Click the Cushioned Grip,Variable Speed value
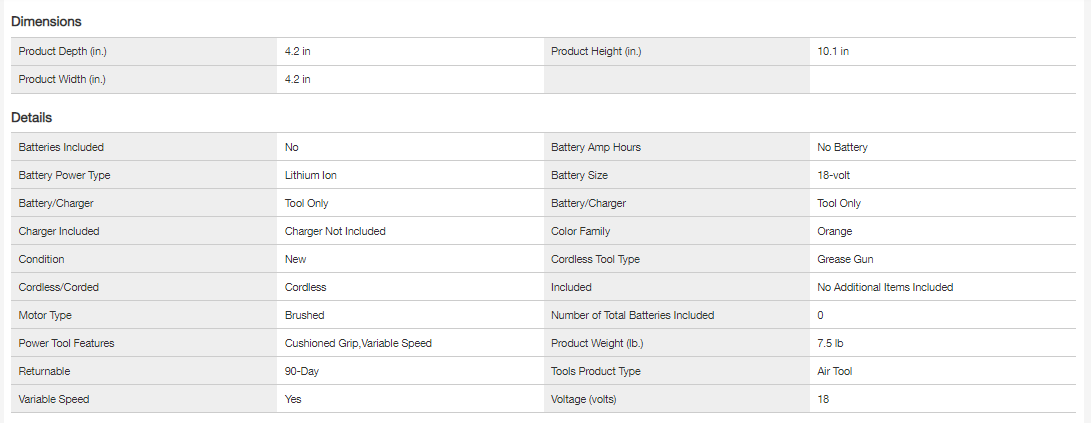This screenshot has width=1091, height=423. (x=358, y=343)
